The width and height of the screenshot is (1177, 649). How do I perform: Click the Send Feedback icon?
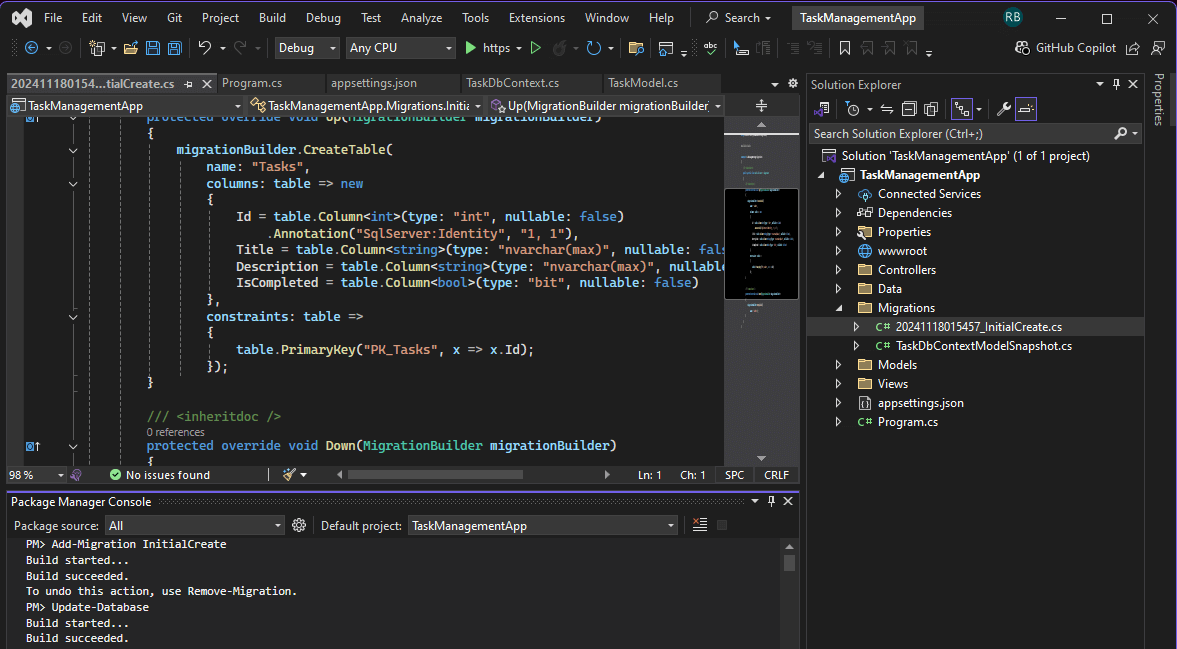1158,47
